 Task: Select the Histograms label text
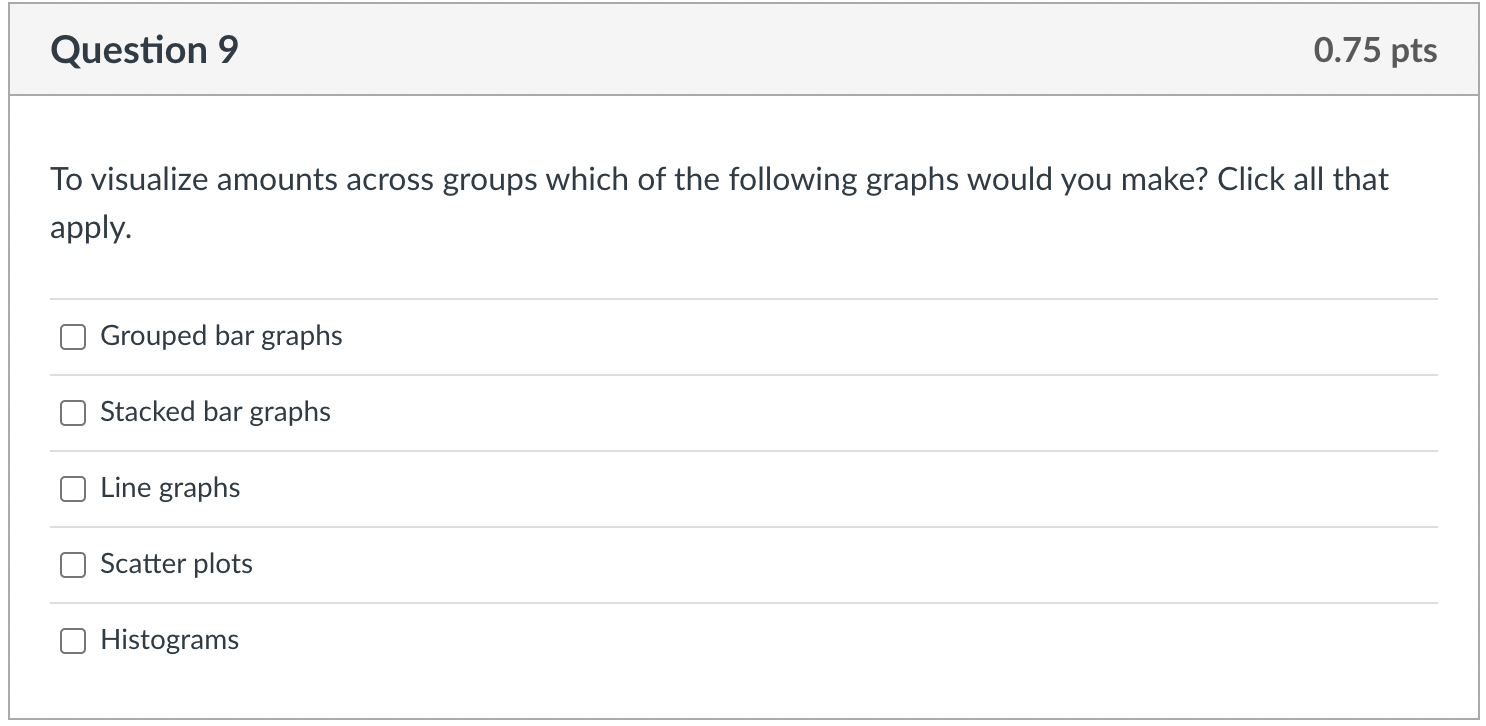[169, 640]
